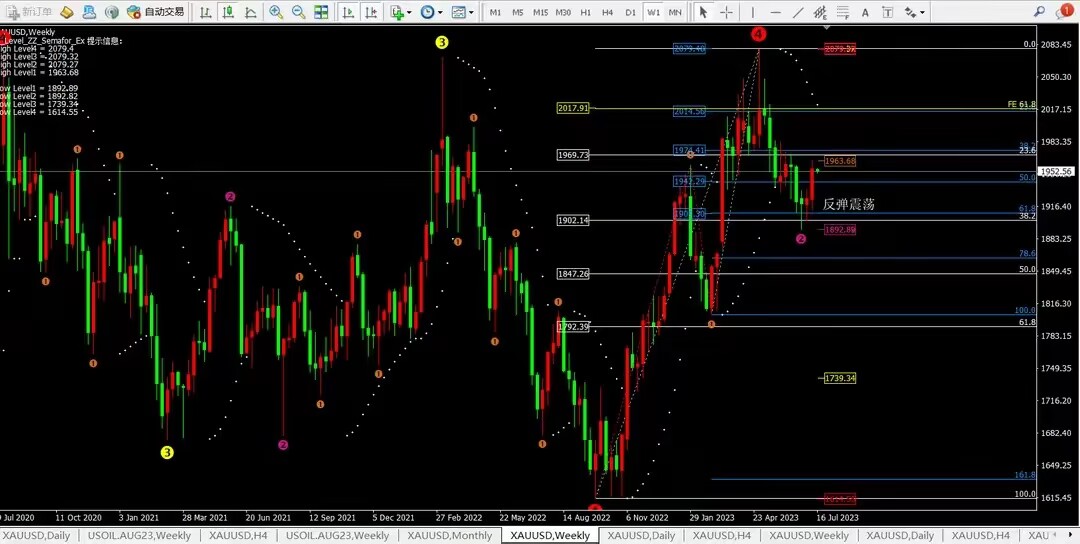Click the 27 Feb 2022 date label
Image resolution: width=1080 pixels, height=544 pixels.
[x=459, y=516]
